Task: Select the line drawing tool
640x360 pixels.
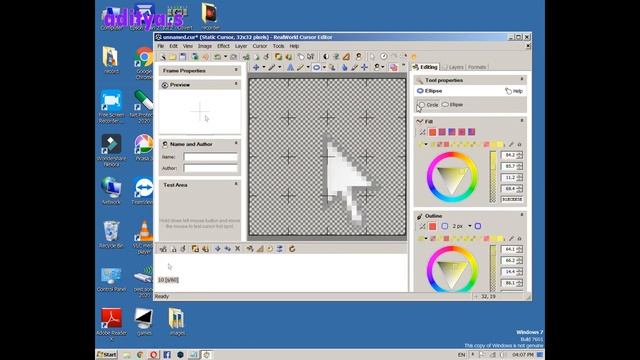Action: tap(300, 67)
